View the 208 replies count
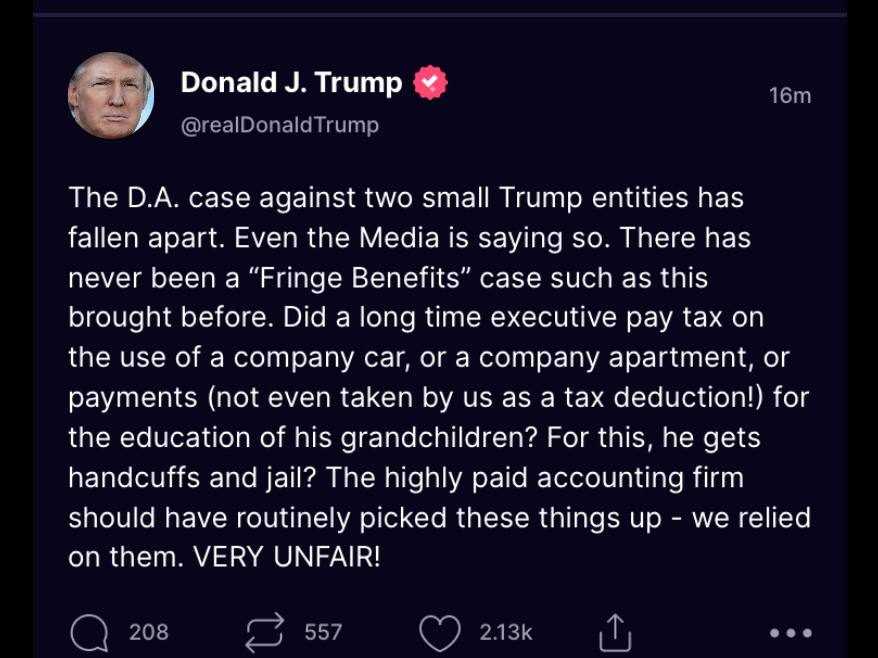The image size is (878, 658). coord(148,632)
